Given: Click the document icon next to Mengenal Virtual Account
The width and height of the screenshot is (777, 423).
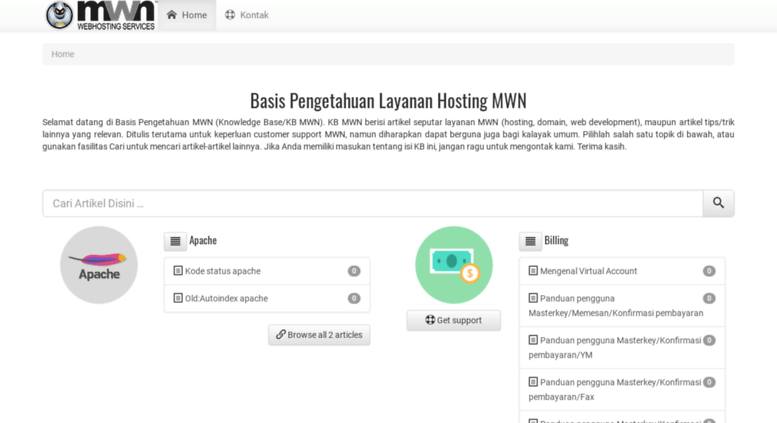Looking at the screenshot, I should (533, 270).
